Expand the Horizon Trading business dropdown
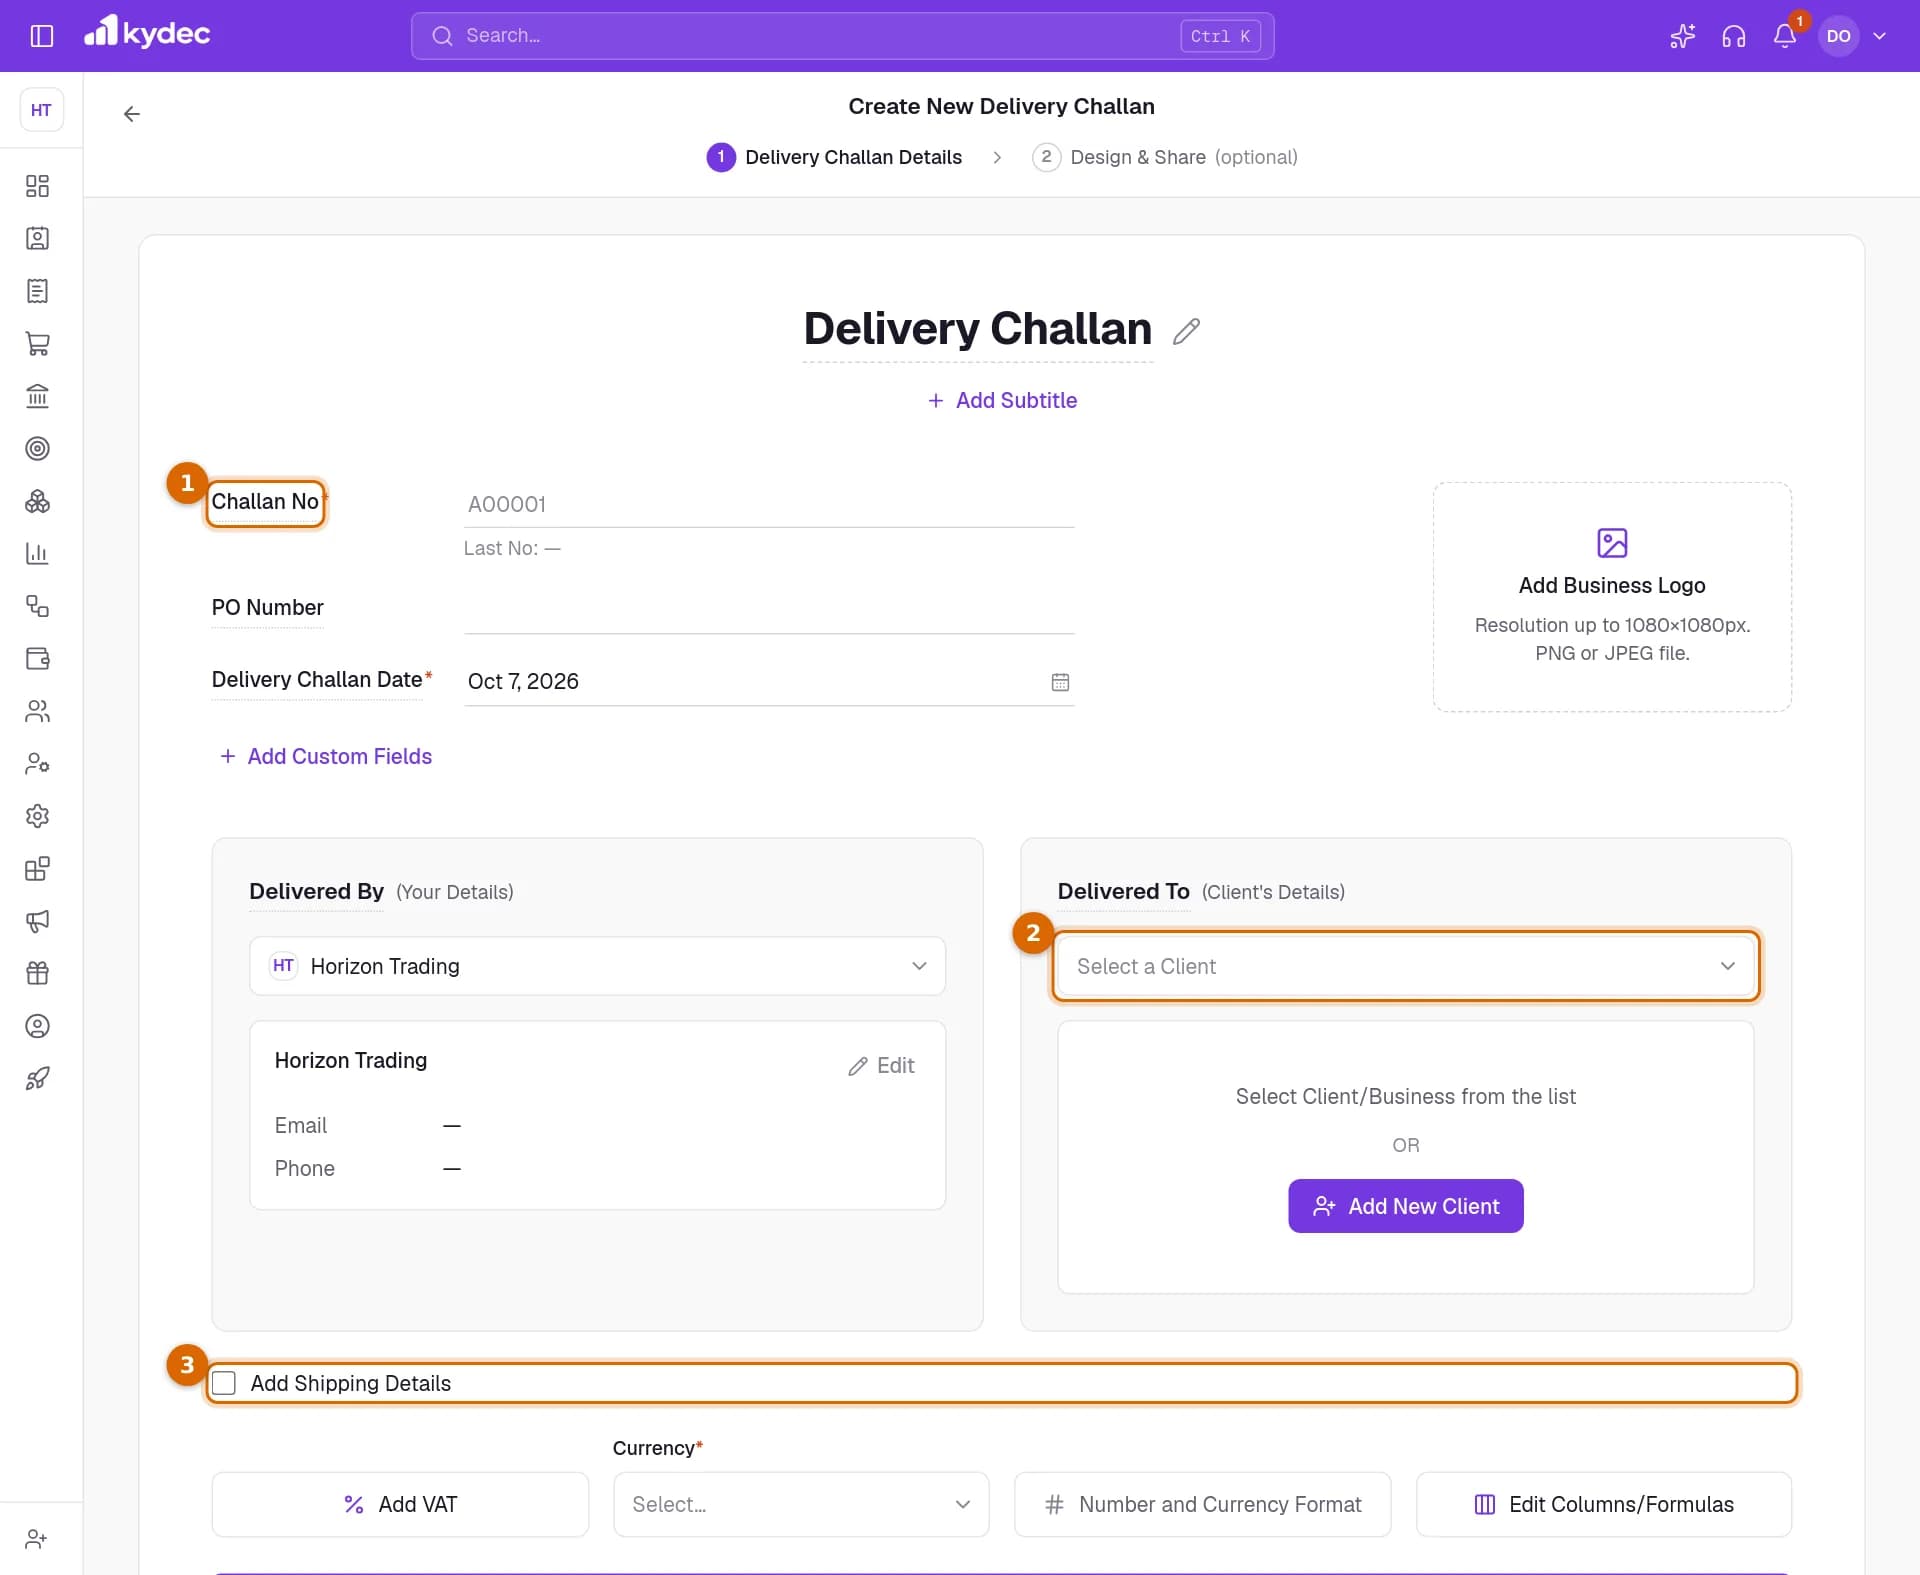This screenshot has width=1920, height=1575. 597,966
